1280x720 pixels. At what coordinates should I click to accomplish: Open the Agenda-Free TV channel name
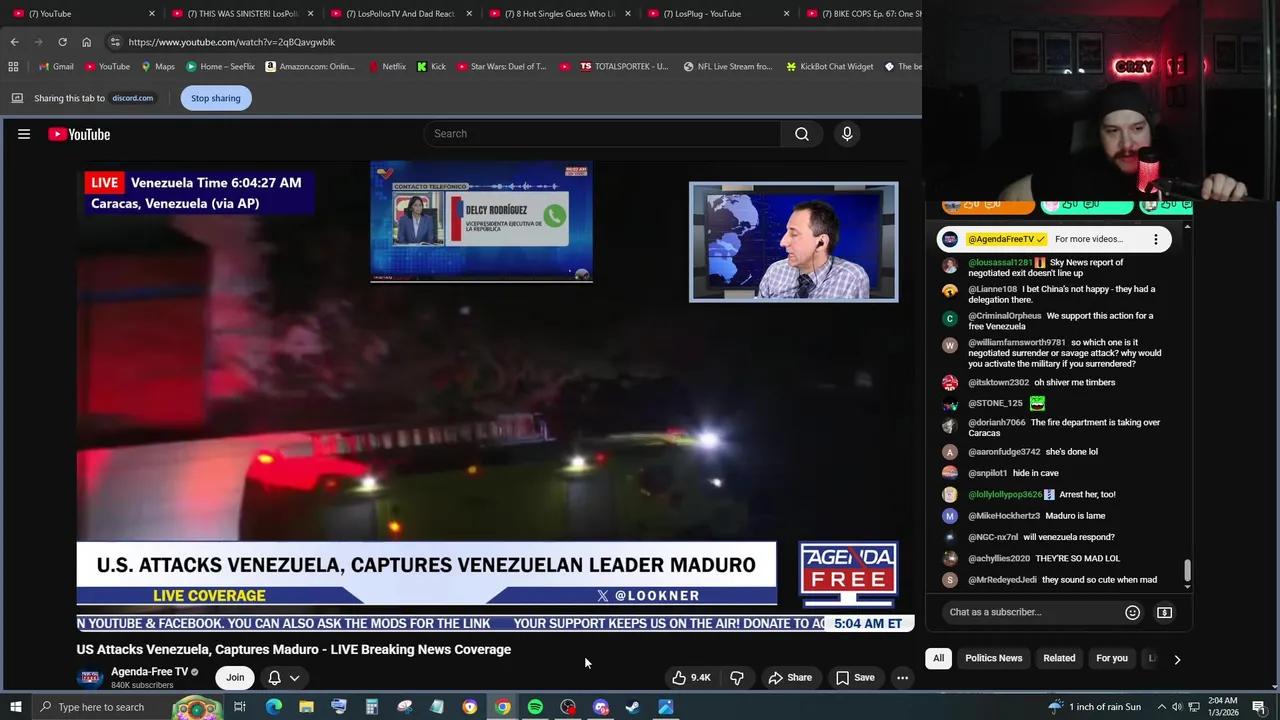pos(149,672)
